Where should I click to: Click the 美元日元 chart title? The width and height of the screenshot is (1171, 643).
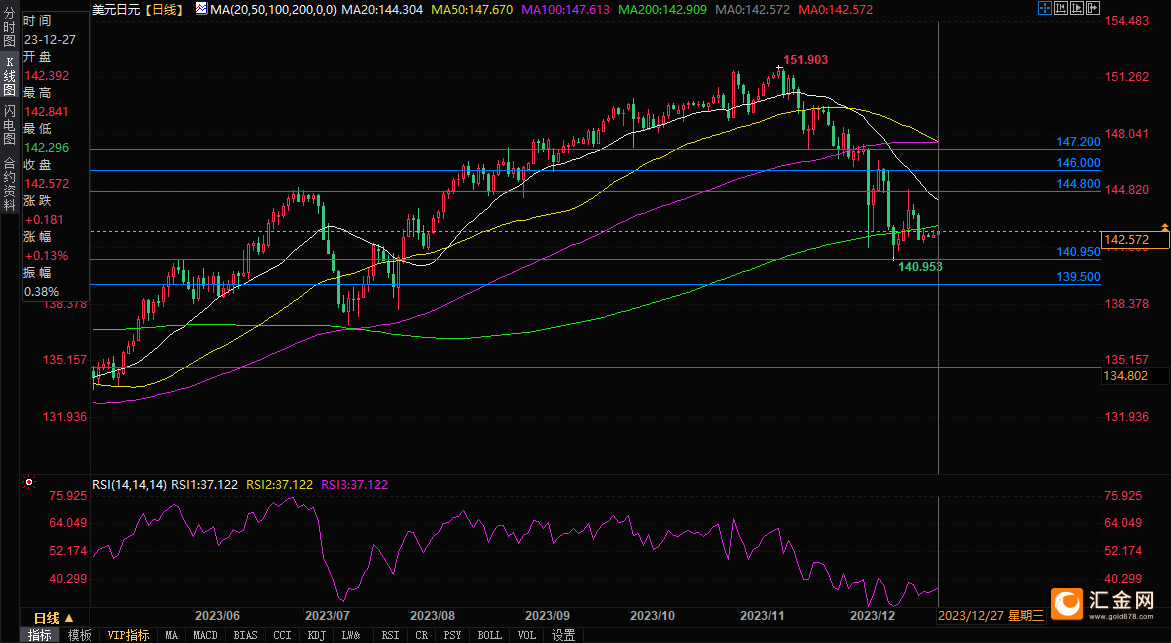116,10
